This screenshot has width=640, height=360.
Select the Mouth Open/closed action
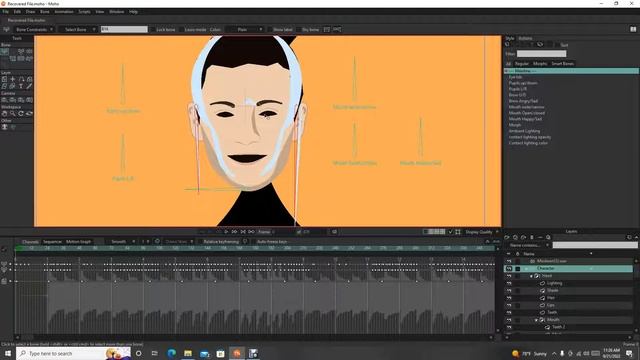(x=527, y=113)
